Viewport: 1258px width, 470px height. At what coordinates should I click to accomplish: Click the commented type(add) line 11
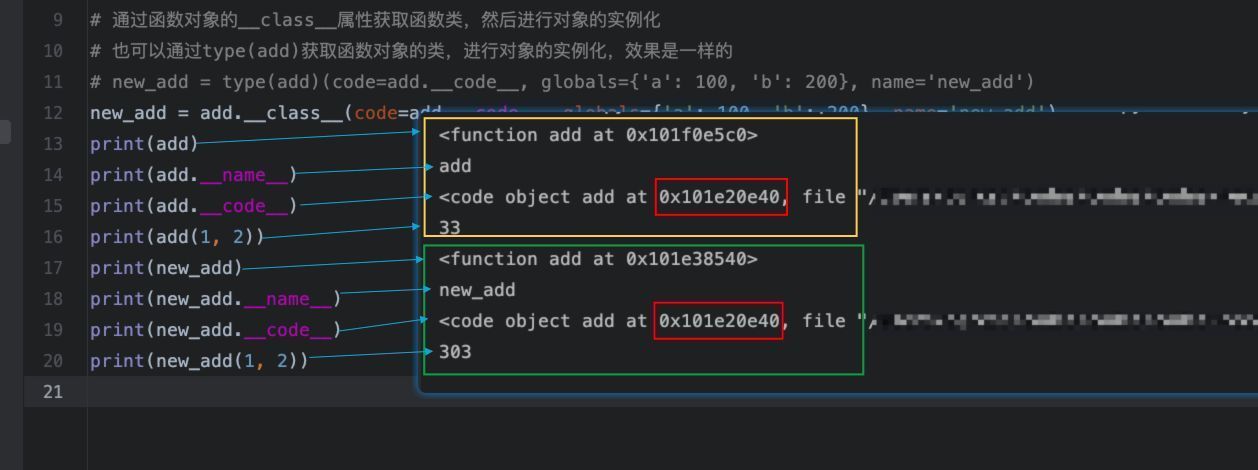(562, 82)
